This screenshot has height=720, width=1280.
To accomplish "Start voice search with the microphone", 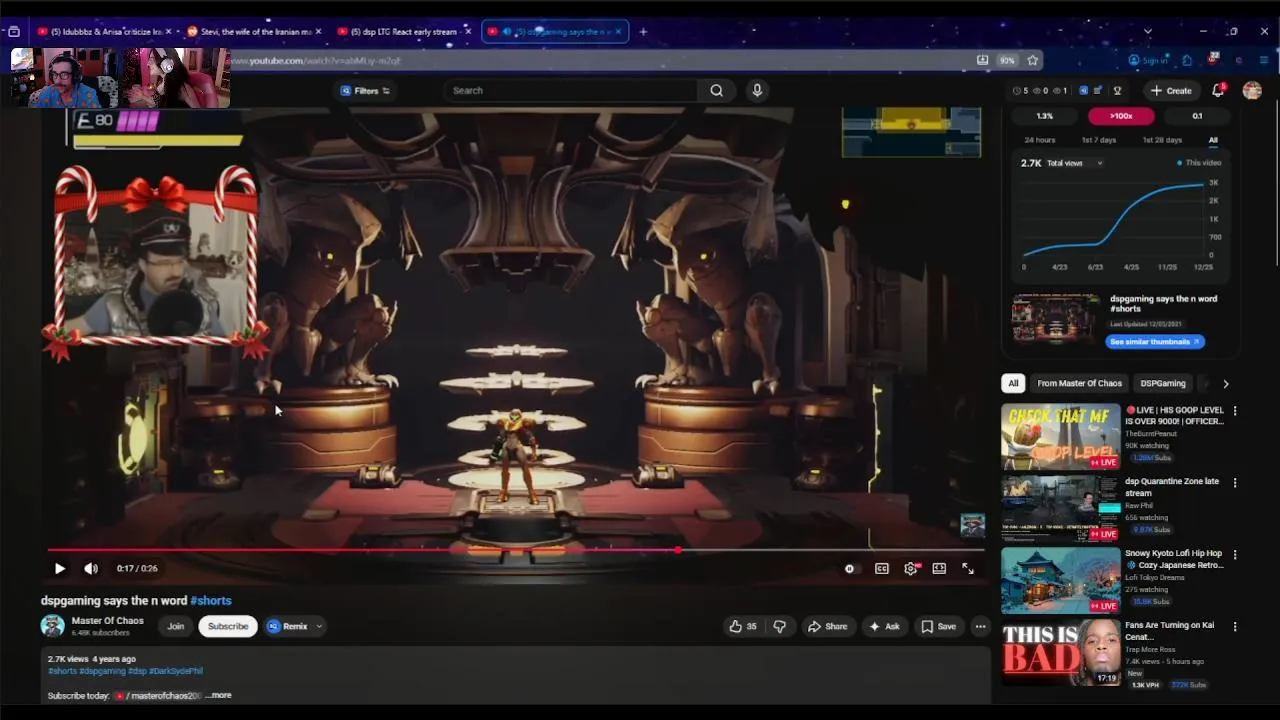I will [757, 90].
